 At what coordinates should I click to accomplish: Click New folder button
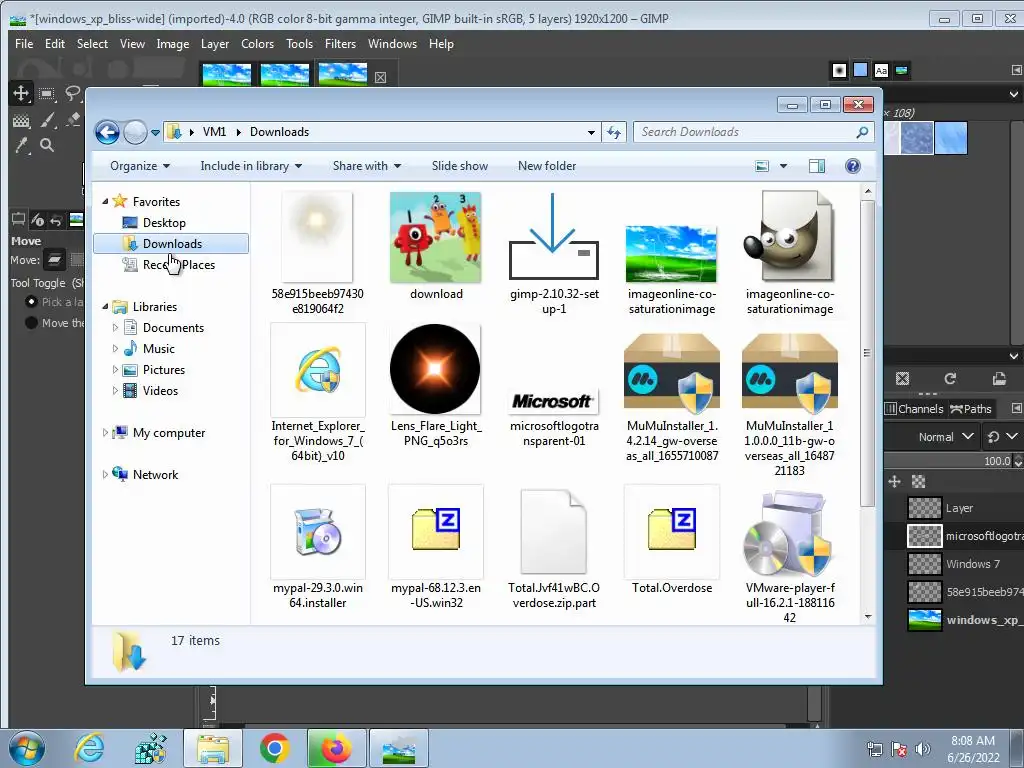click(547, 166)
